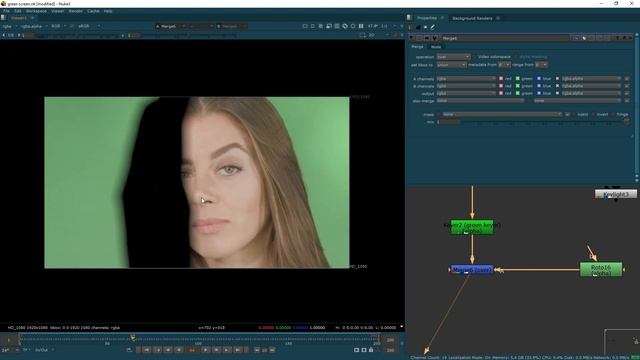
Task: Enable the Video colorspace checkbox
Action: click(x=474, y=57)
